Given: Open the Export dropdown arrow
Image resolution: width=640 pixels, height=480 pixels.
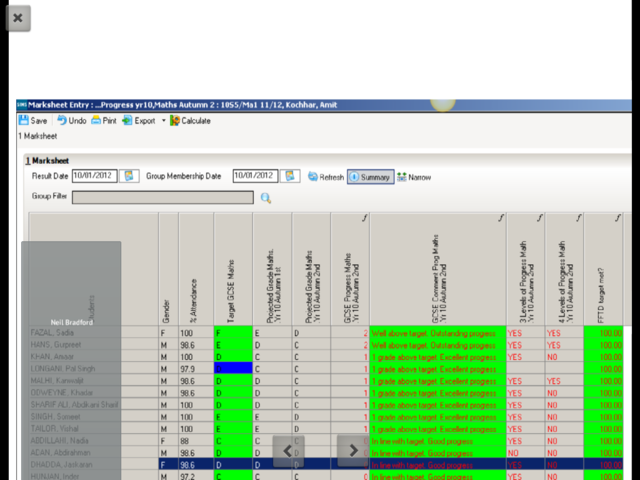Looking at the screenshot, I should [164, 120].
